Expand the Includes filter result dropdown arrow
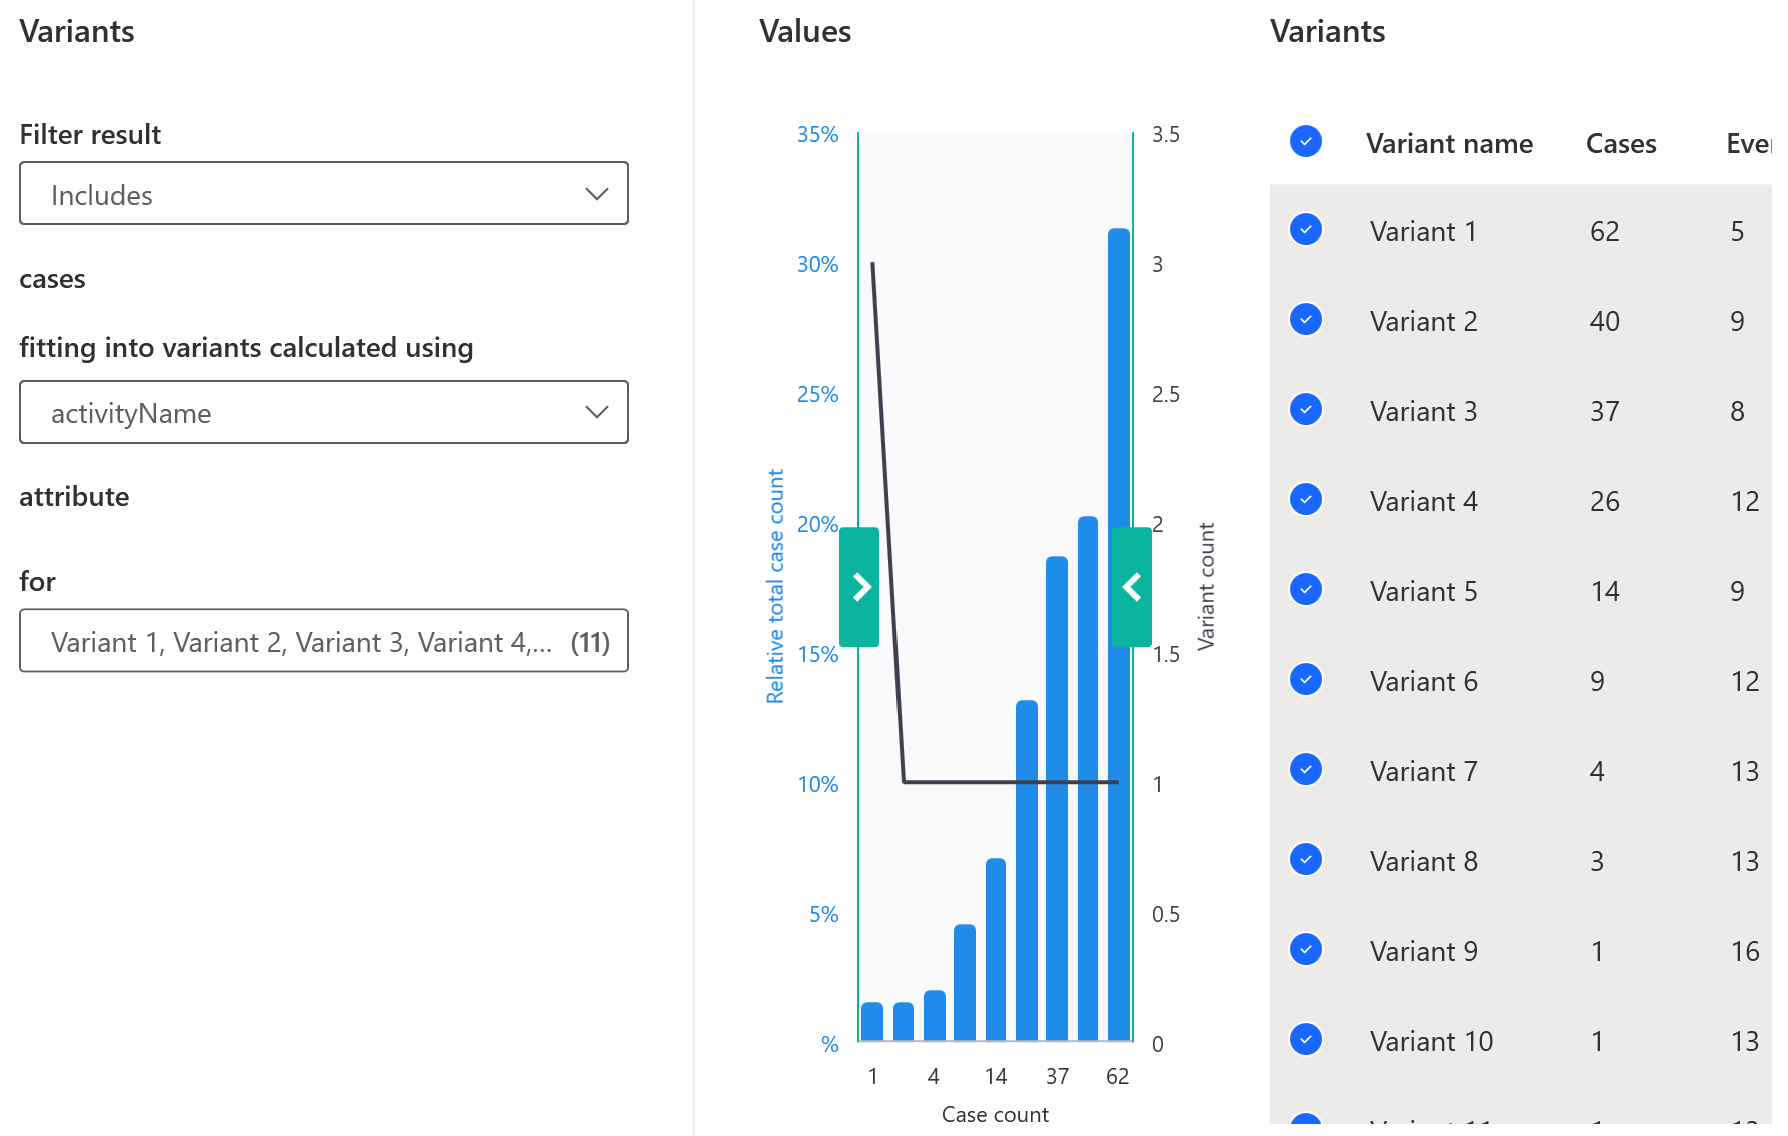Screen dimensions: 1788x1136 pos(597,194)
